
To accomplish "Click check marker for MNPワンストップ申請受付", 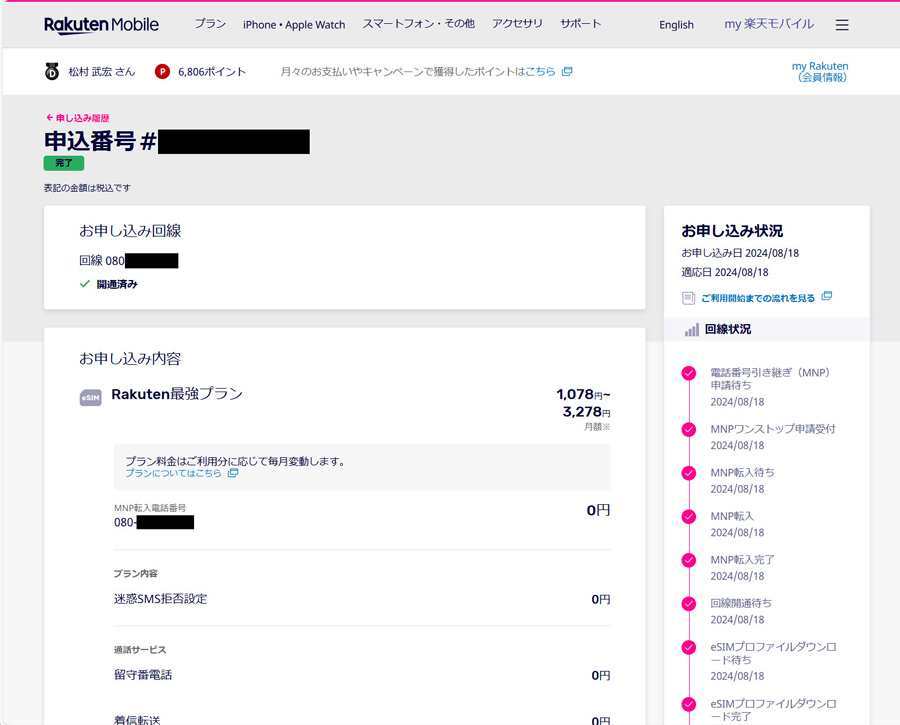I will pyautogui.click(x=689, y=429).
